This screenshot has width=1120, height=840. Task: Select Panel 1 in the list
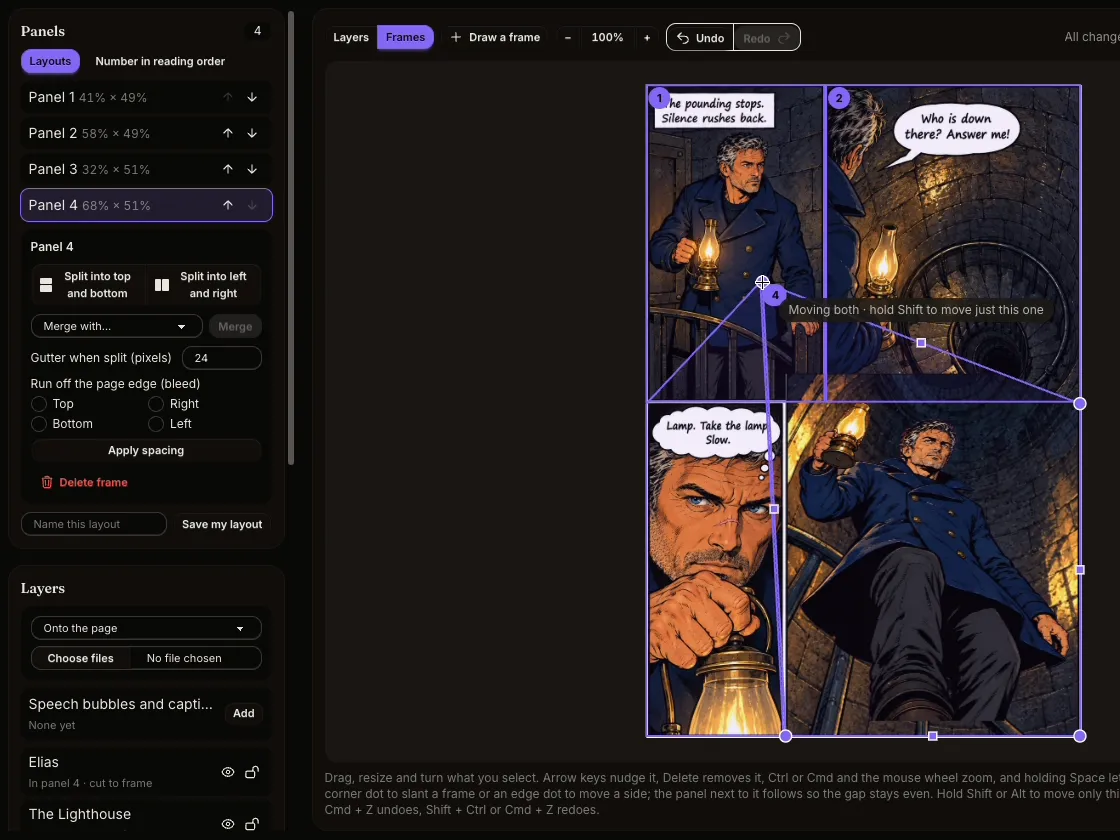click(x=146, y=97)
